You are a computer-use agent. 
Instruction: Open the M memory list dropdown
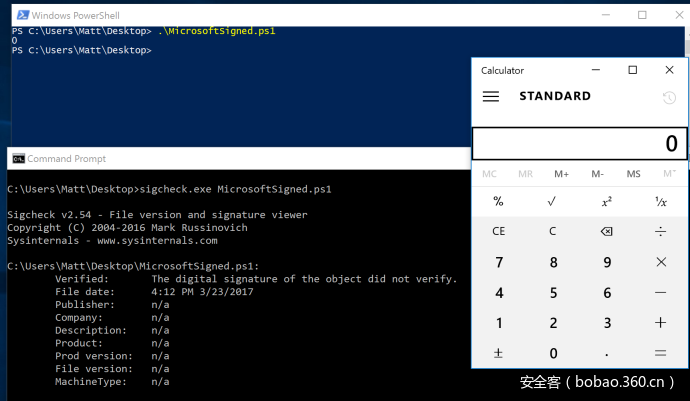point(669,174)
